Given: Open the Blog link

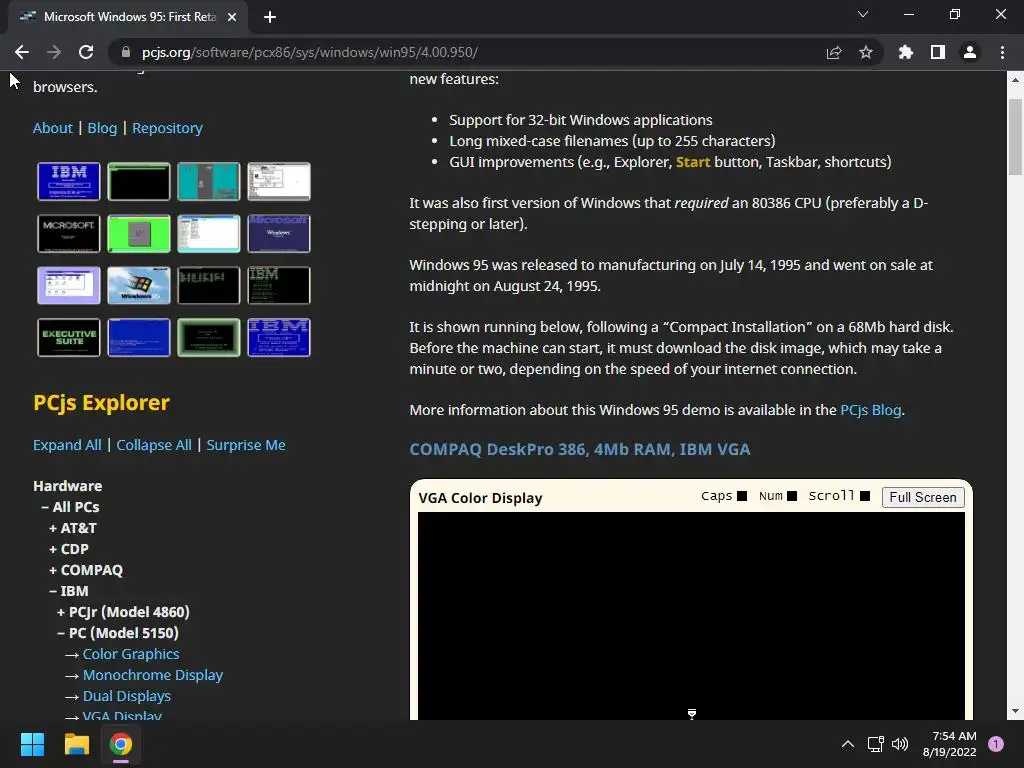Looking at the screenshot, I should (103, 128).
